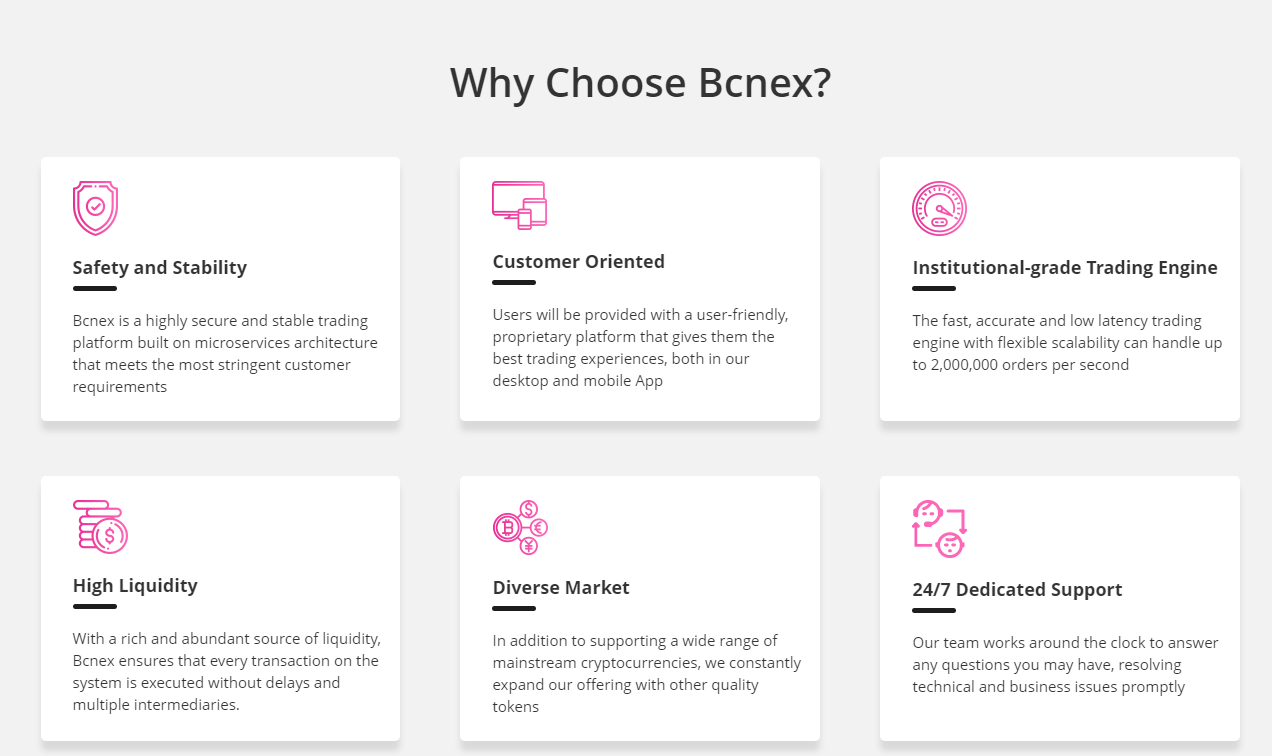Select the High Liquidity heading

[x=135, y=586]
